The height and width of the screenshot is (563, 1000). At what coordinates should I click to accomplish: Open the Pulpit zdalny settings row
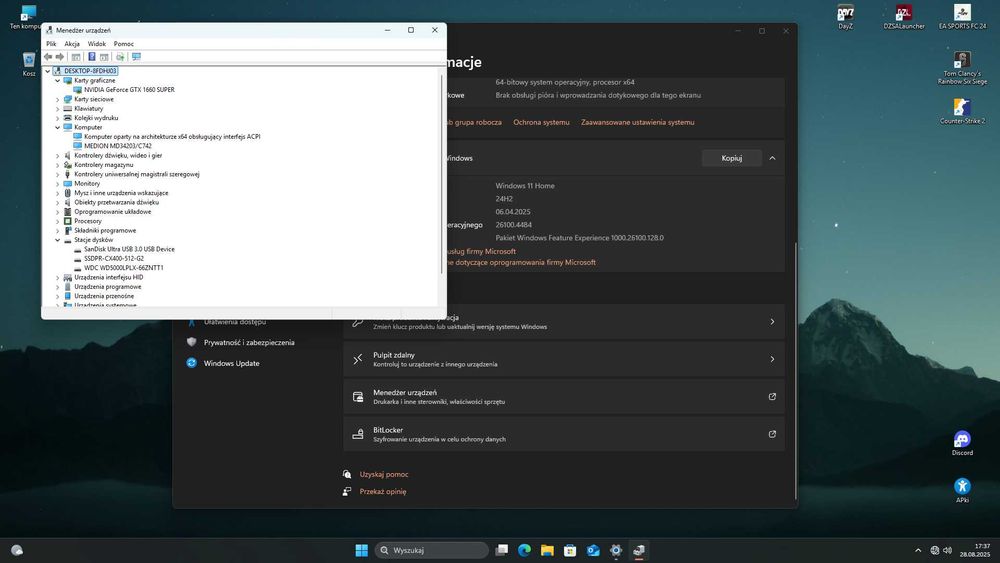(x=564, y=359)
